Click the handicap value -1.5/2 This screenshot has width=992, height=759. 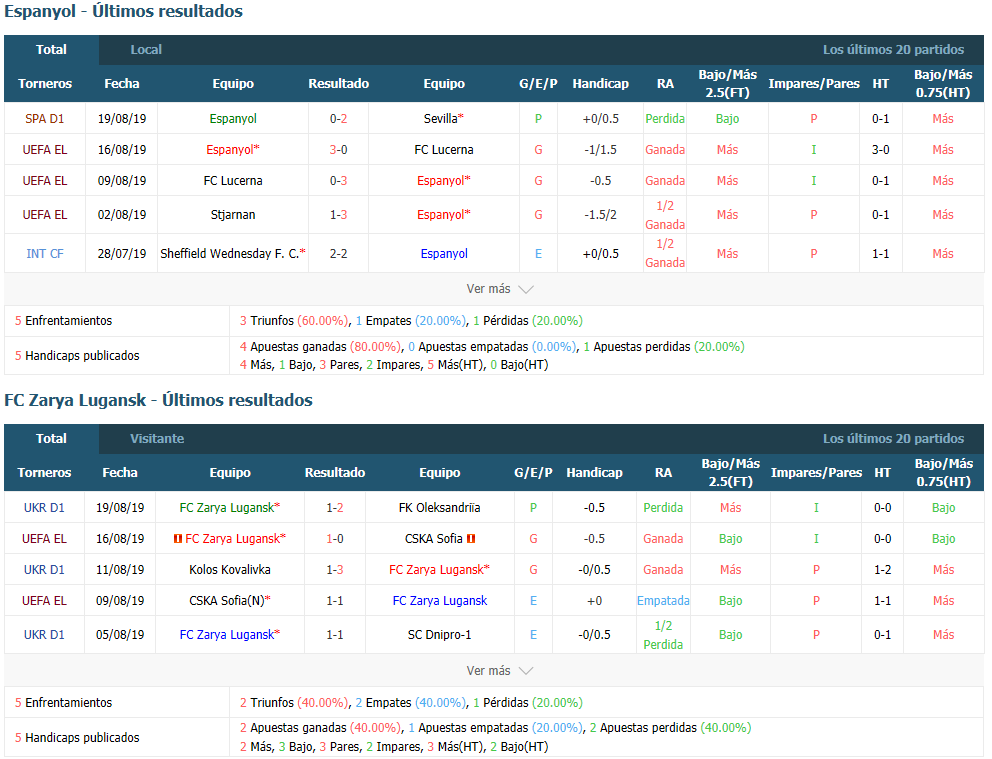coord(600,215)
